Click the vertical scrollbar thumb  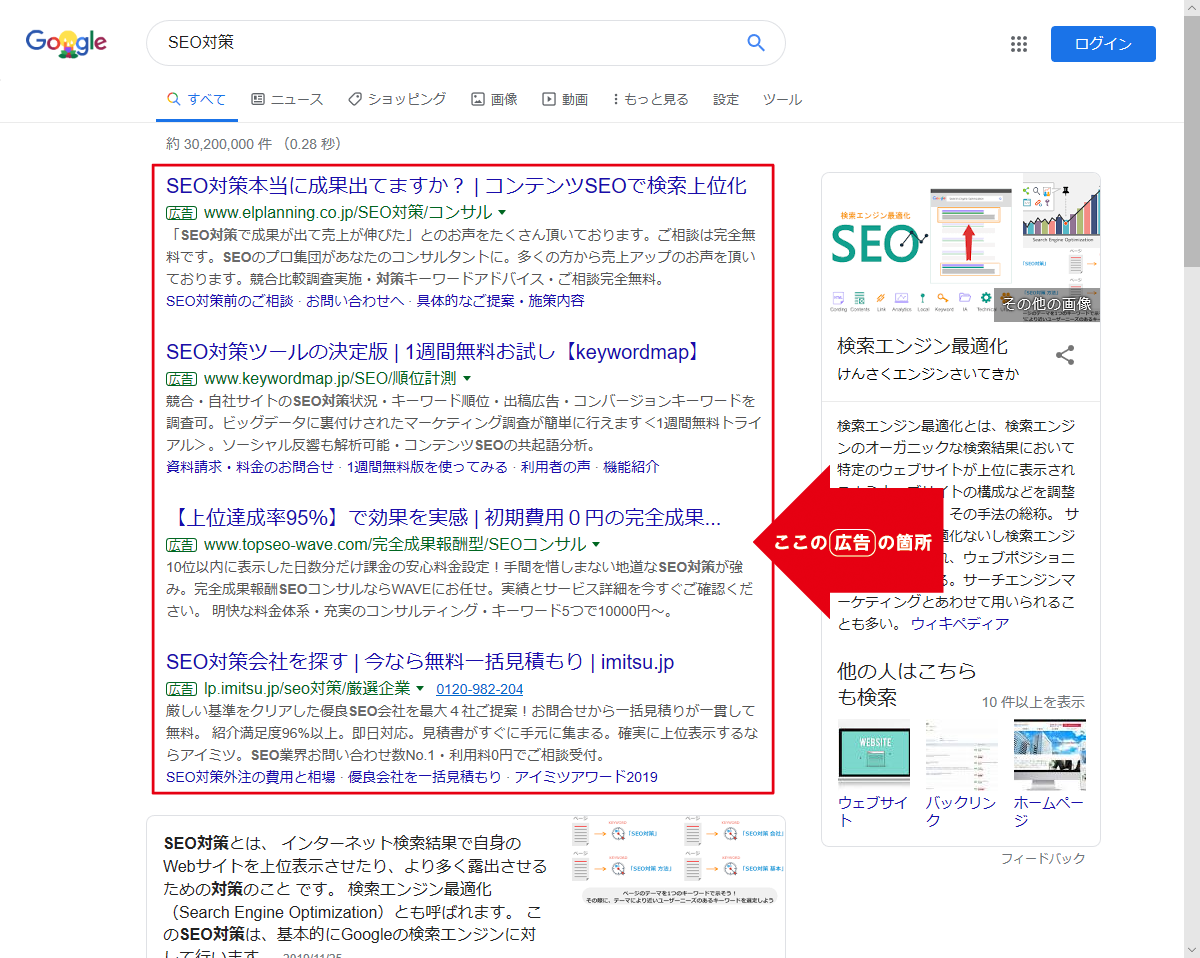[1191, 140]
